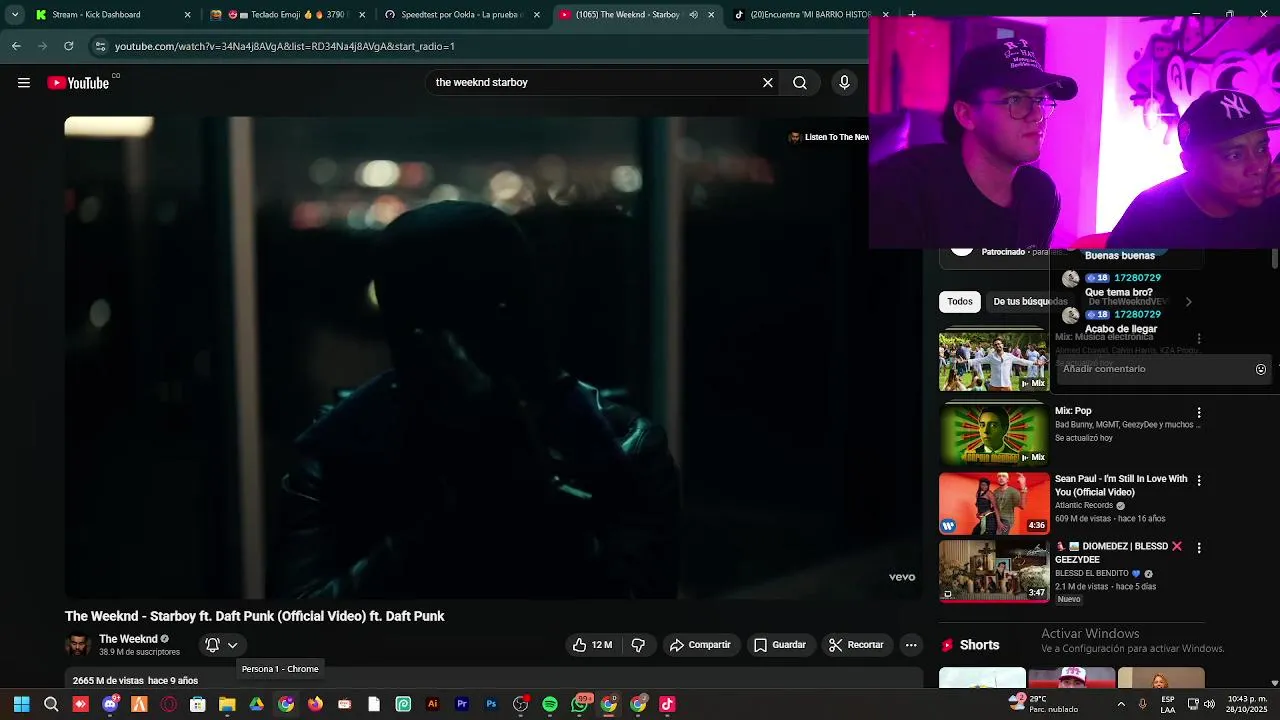Open The Weeknd channel name link
This screenshot has height=720, width=1280.
[128, 639]
